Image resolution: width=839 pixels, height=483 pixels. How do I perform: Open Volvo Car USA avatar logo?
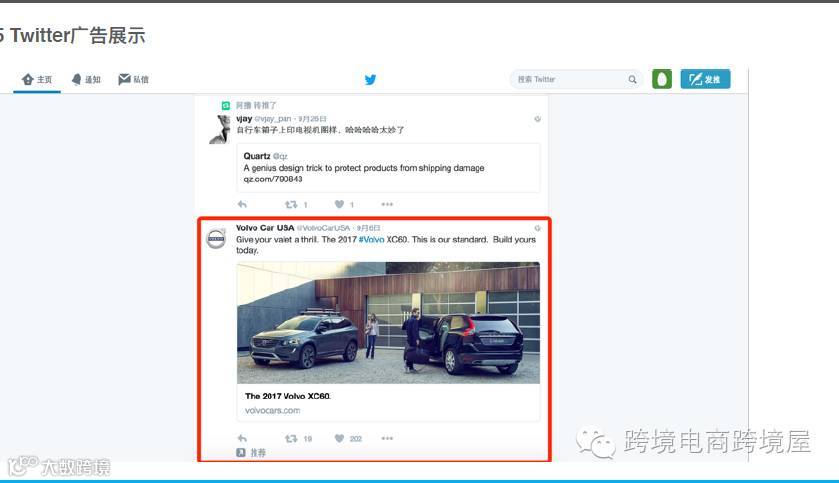point(217,239)
